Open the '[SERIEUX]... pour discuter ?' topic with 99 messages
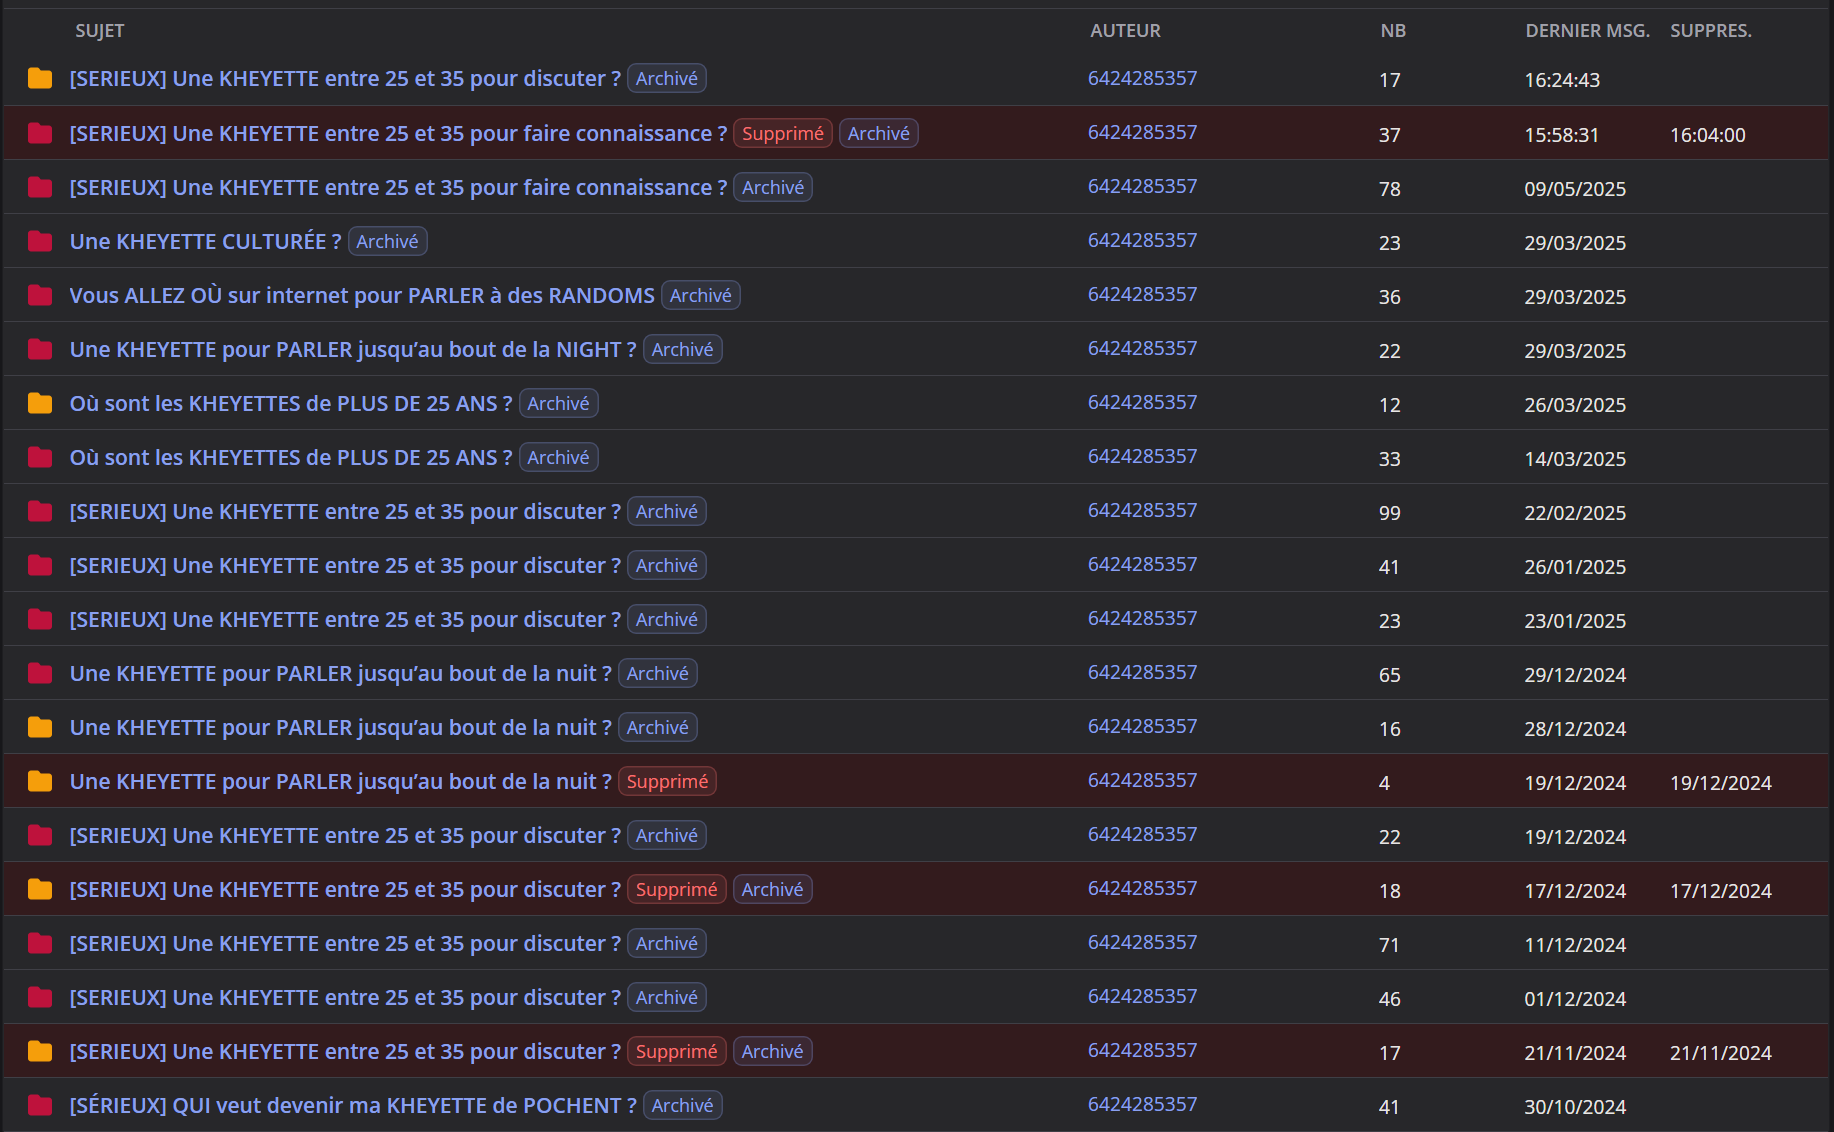Screen dimensions: 1834x1132 click(x=345, y=511)
